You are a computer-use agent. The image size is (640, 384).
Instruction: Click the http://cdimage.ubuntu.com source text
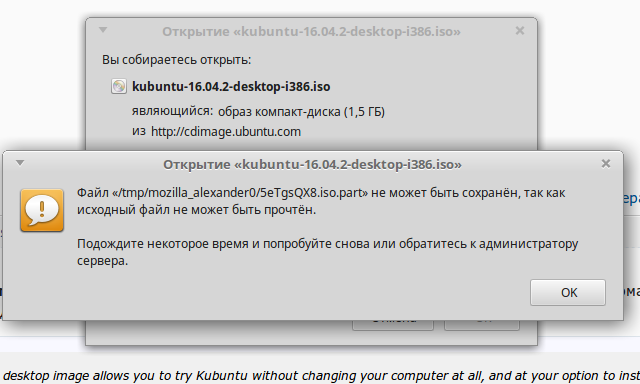(226, 132)
